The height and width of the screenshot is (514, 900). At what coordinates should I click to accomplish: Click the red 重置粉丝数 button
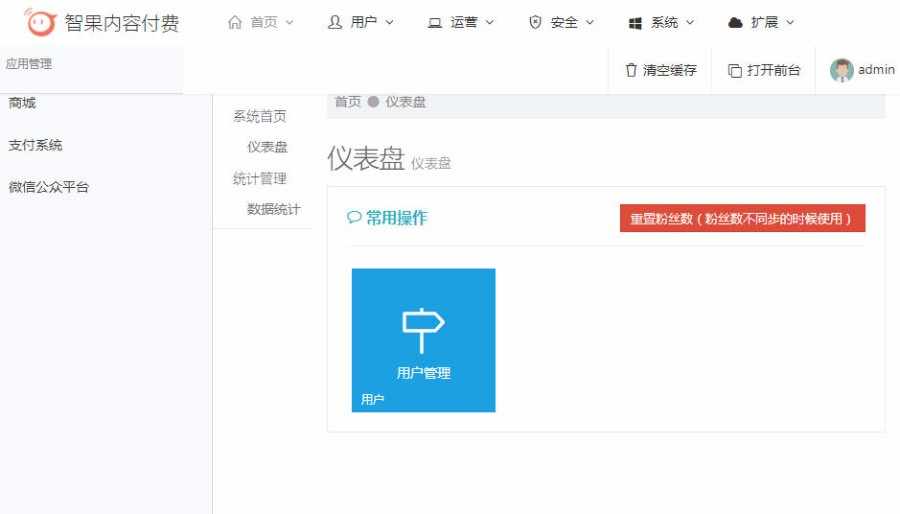(742, 218)
